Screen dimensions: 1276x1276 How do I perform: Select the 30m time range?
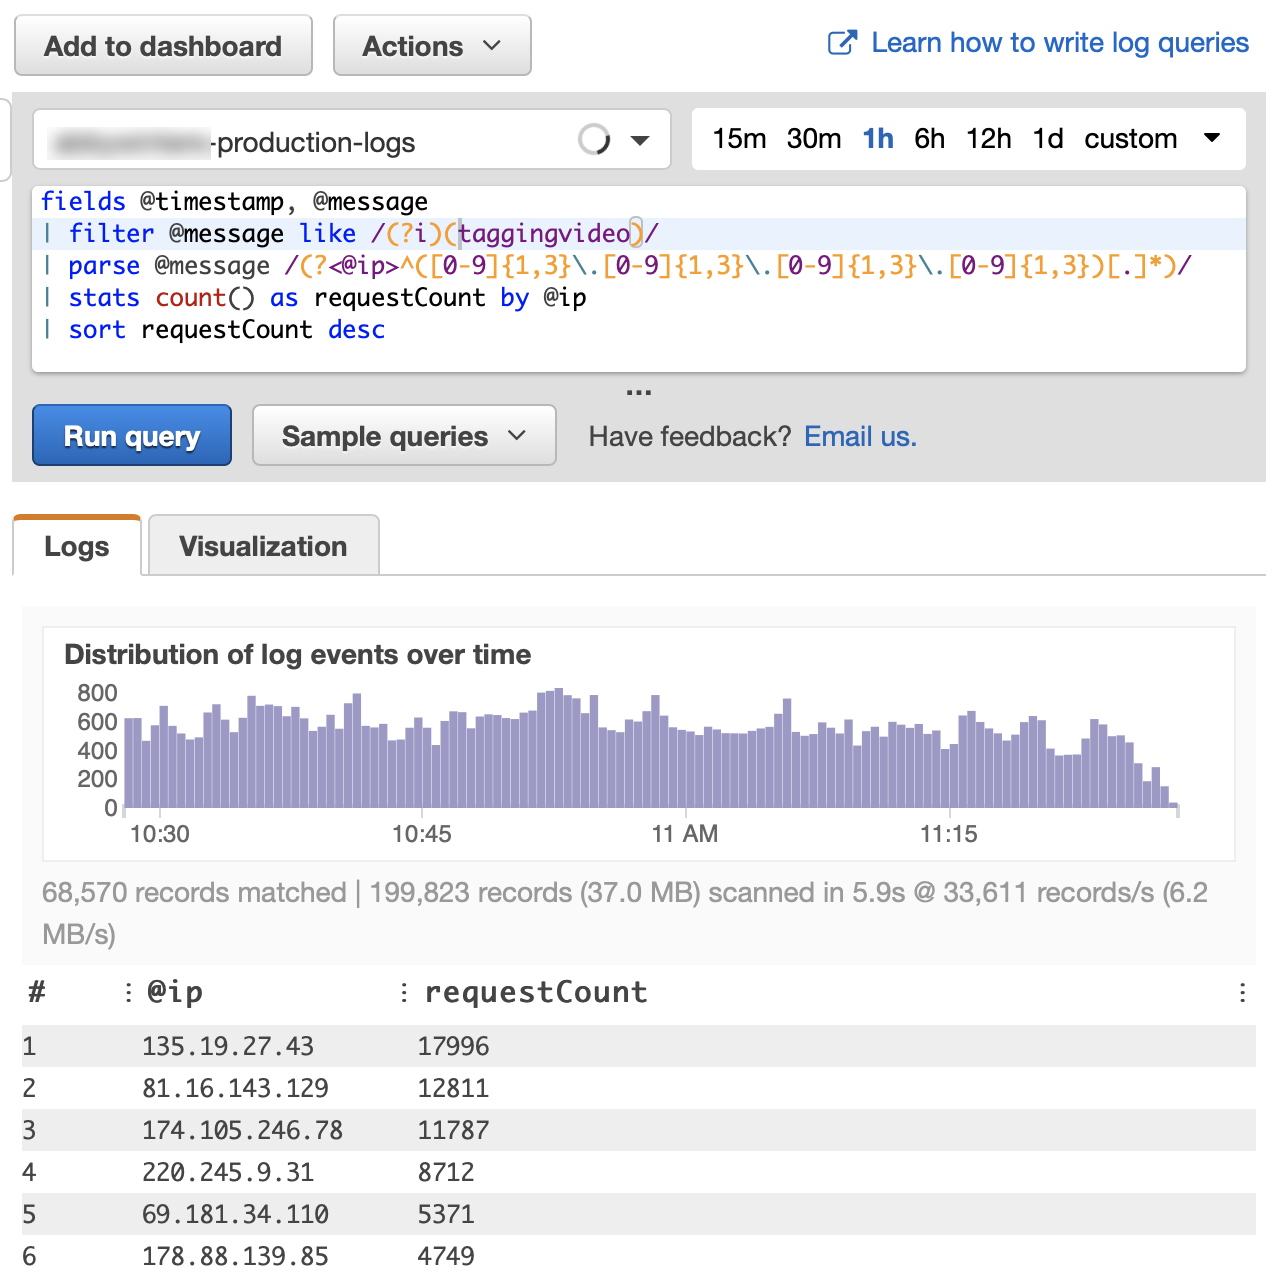click(814, 139)
